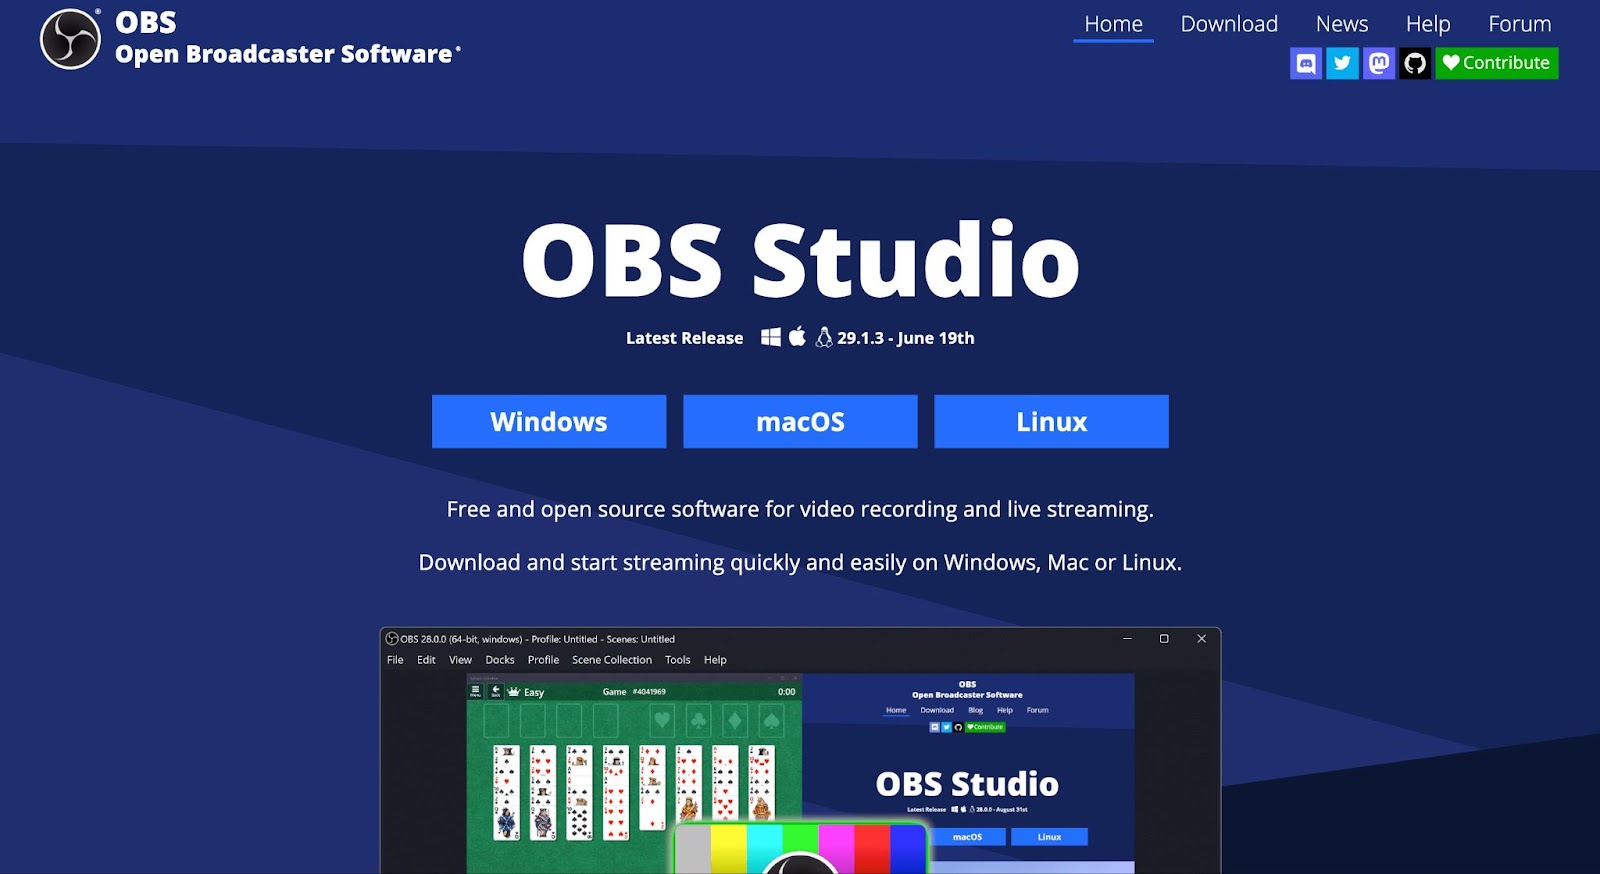The image size is (1600, 874).
Task: Click Edit menu in the OBS screenshot
Action: click(x=426, y=660)
